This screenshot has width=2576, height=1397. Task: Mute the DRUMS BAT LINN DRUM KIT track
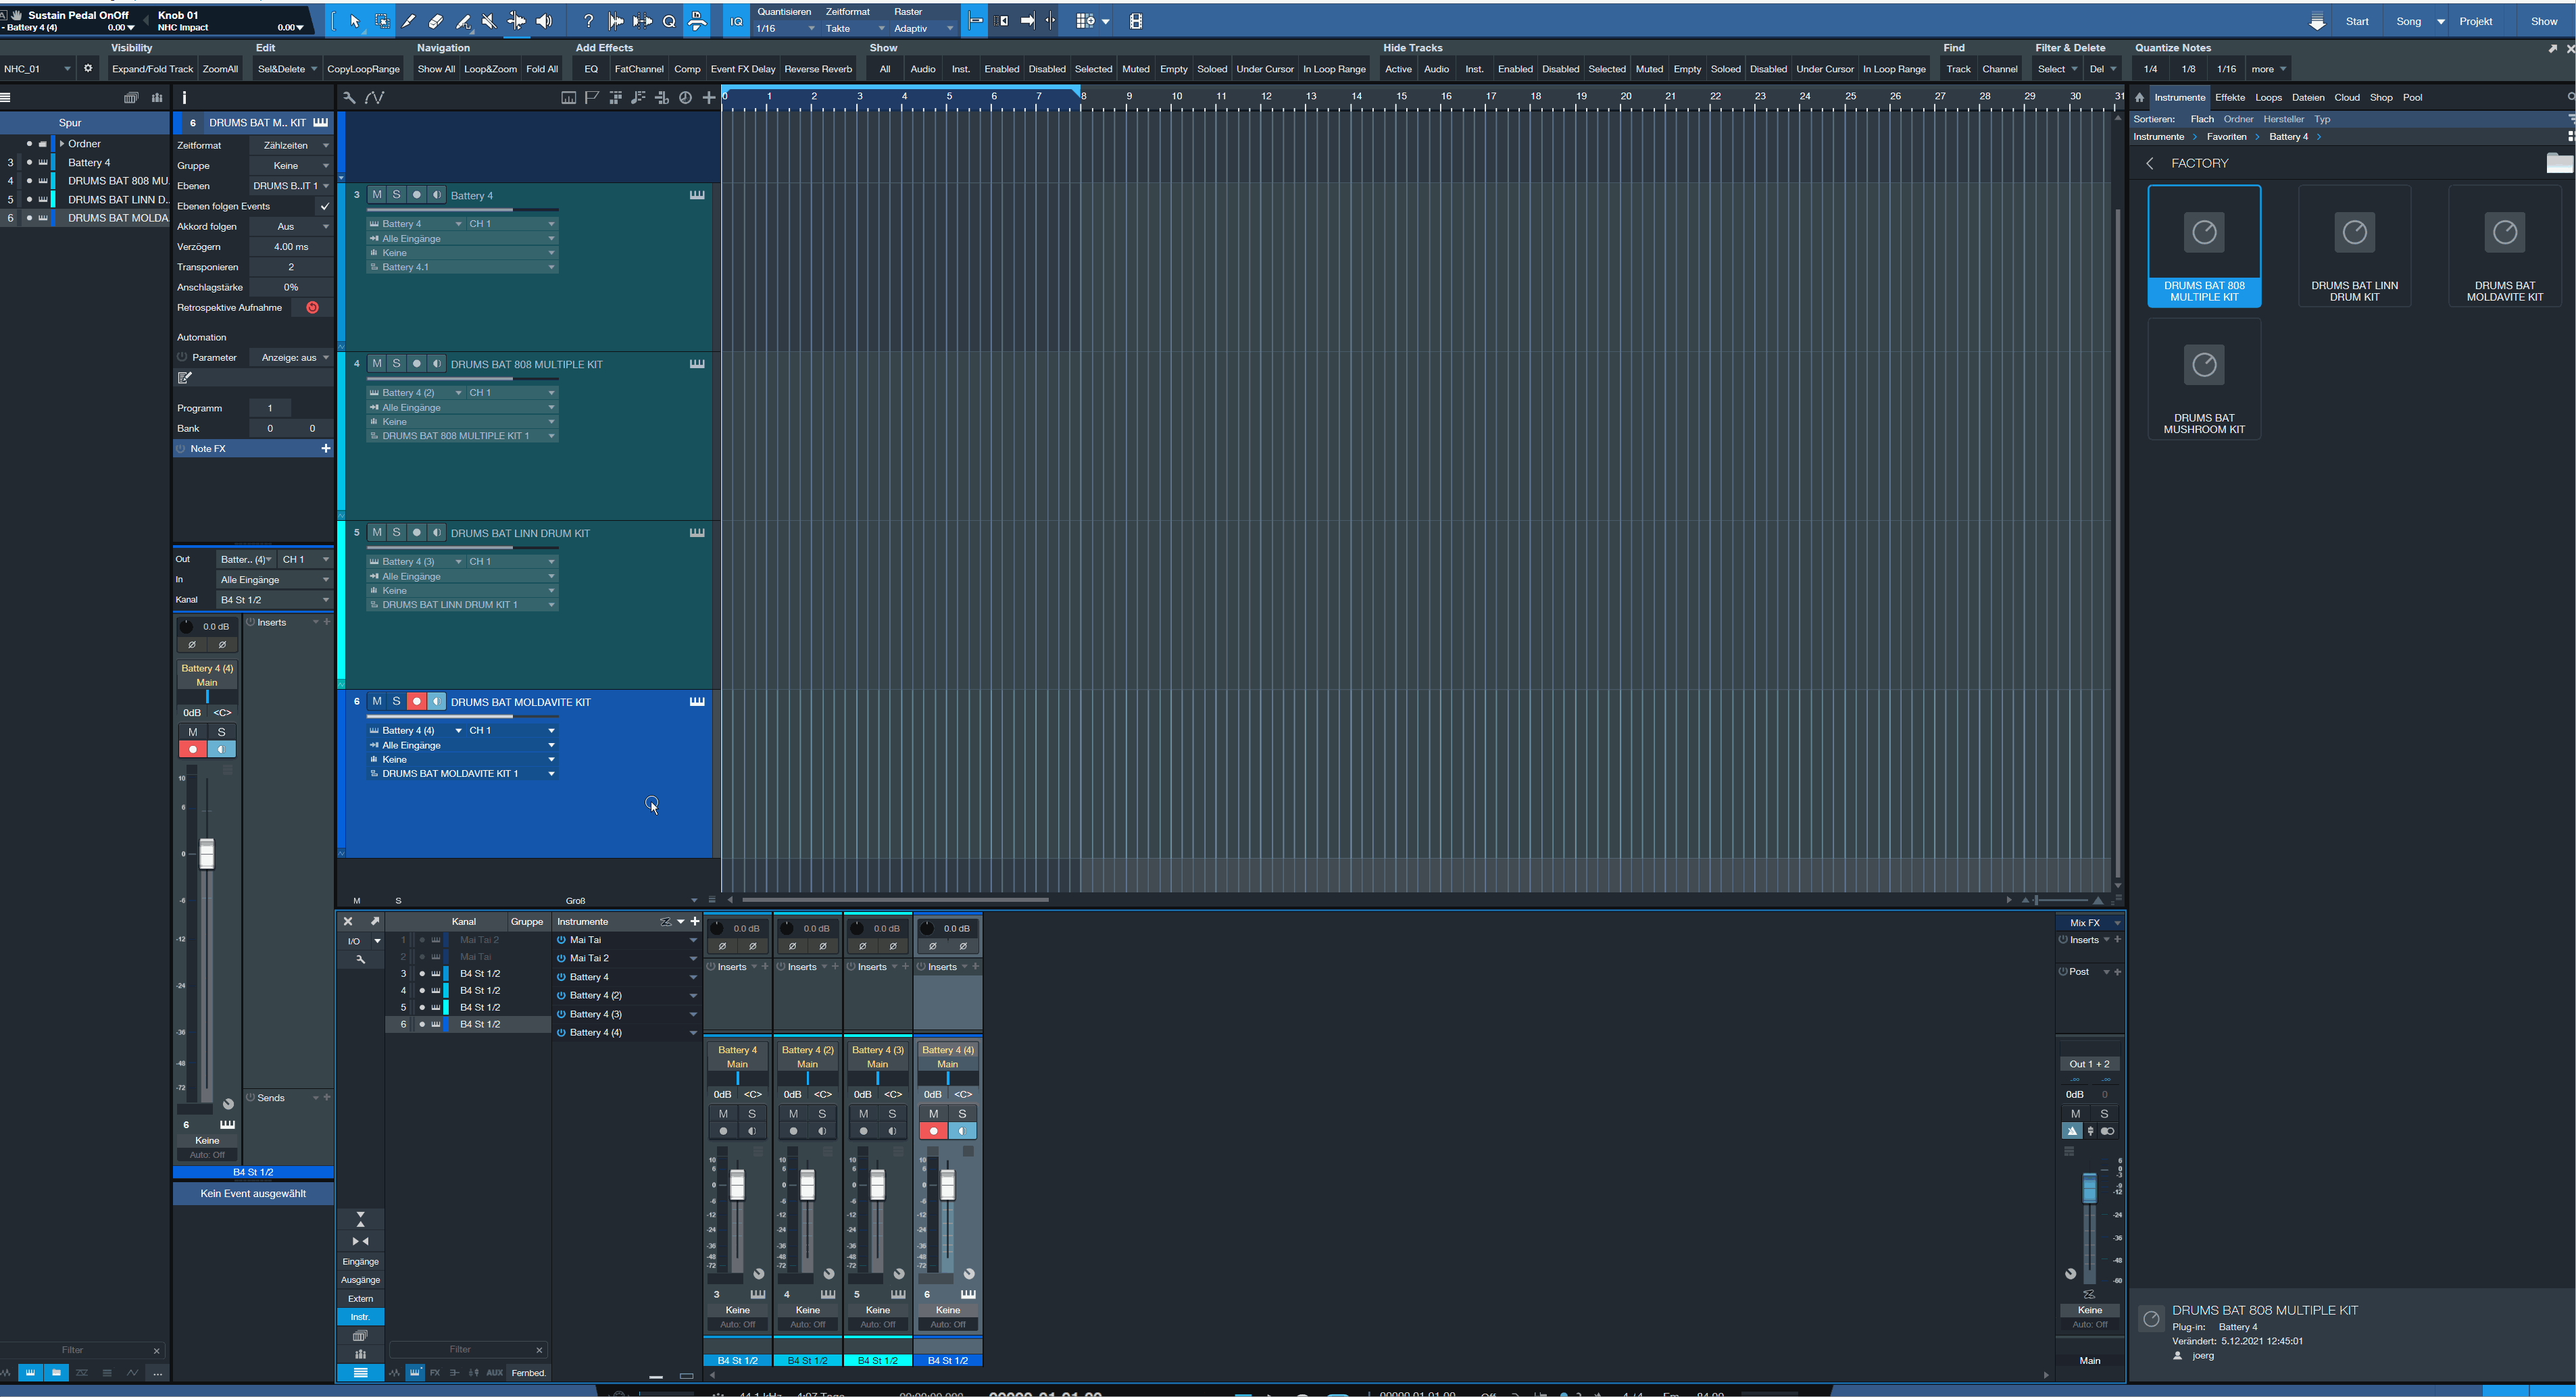377,533
